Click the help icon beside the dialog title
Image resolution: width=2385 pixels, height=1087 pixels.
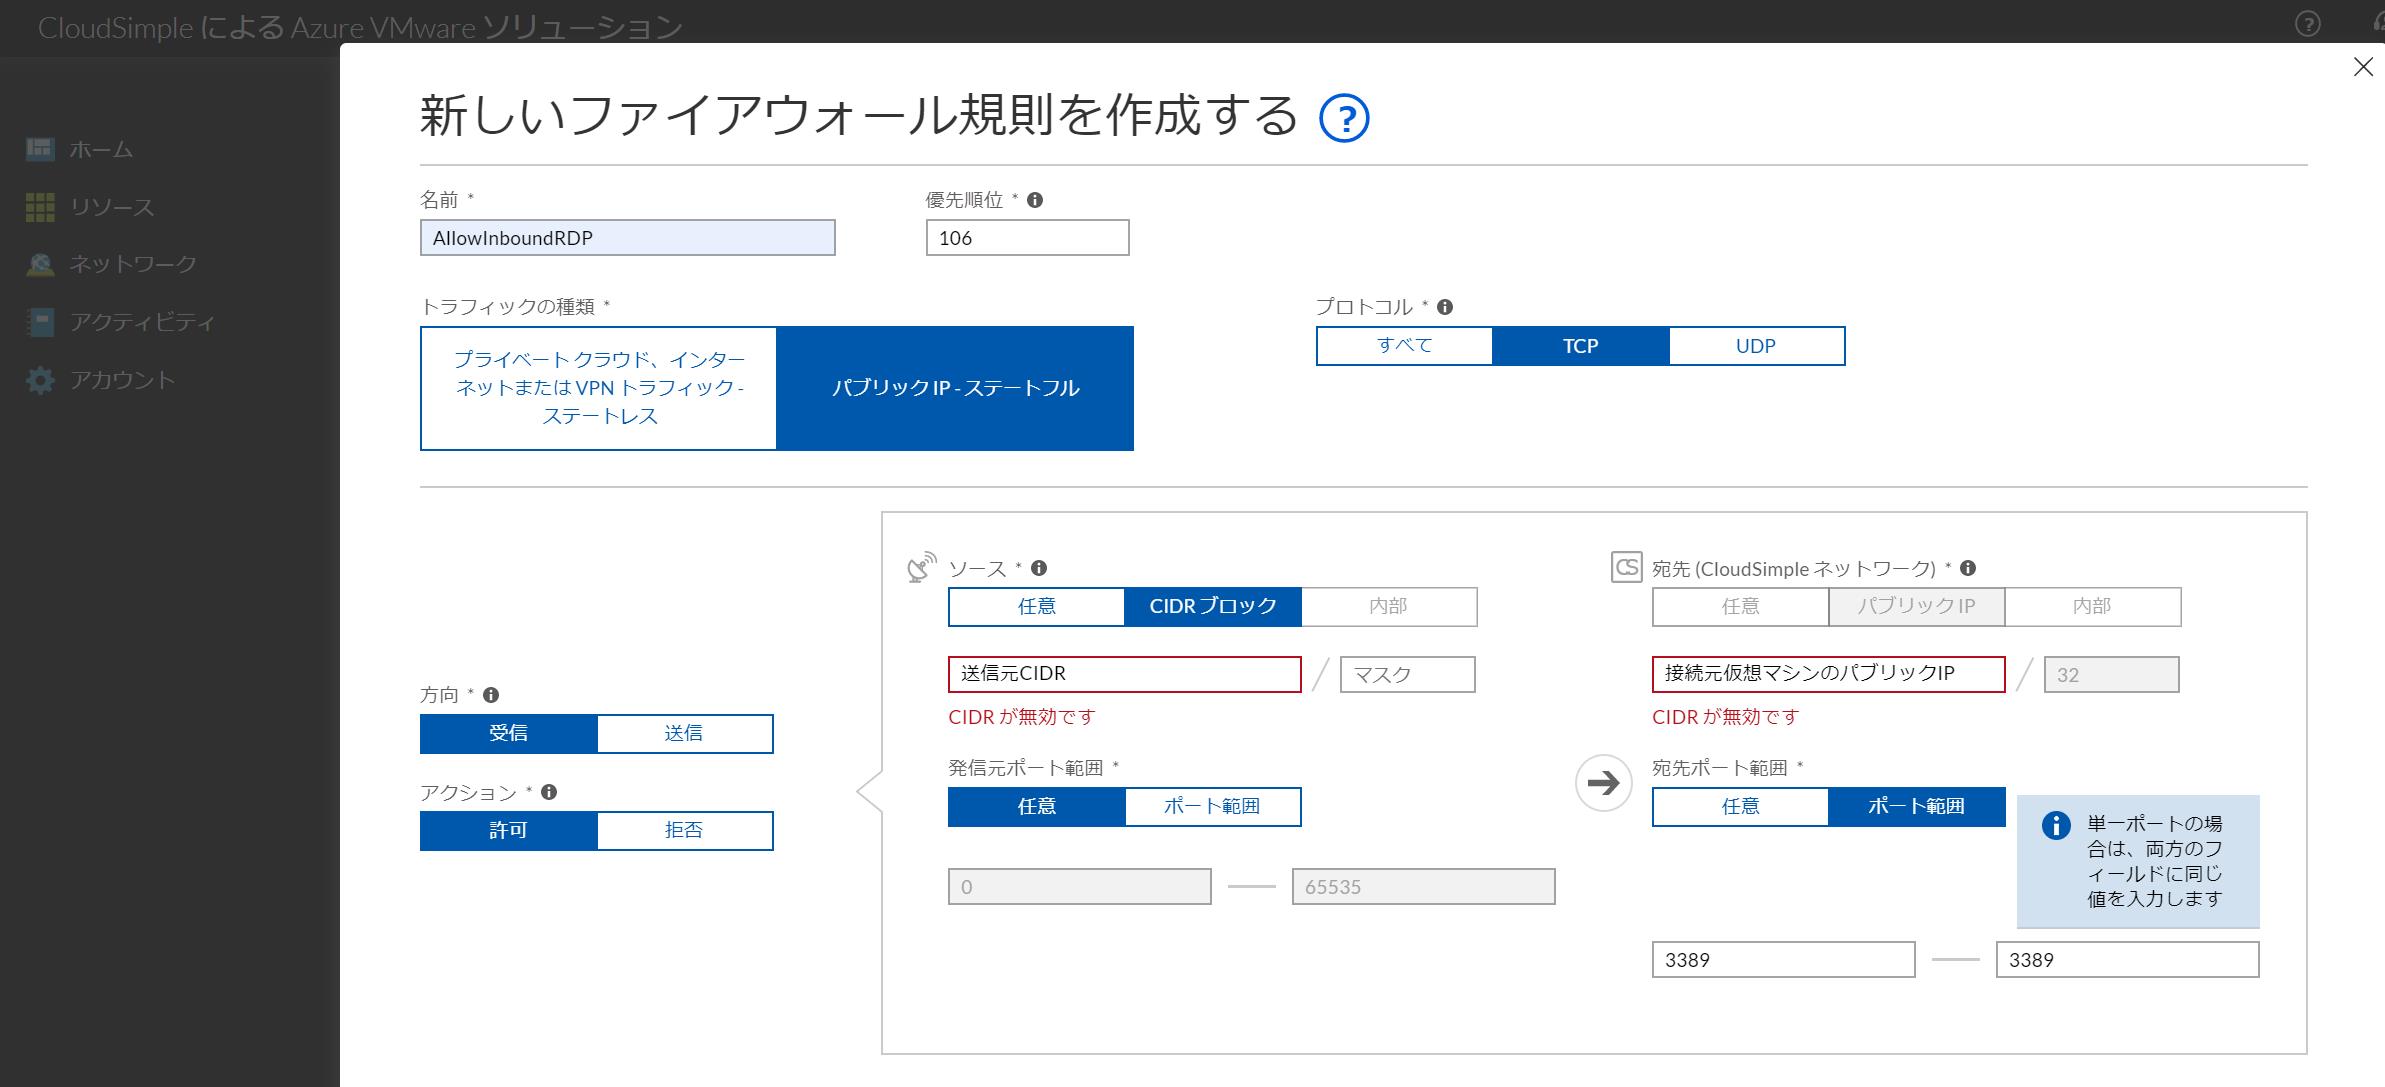click(1344, 119)
